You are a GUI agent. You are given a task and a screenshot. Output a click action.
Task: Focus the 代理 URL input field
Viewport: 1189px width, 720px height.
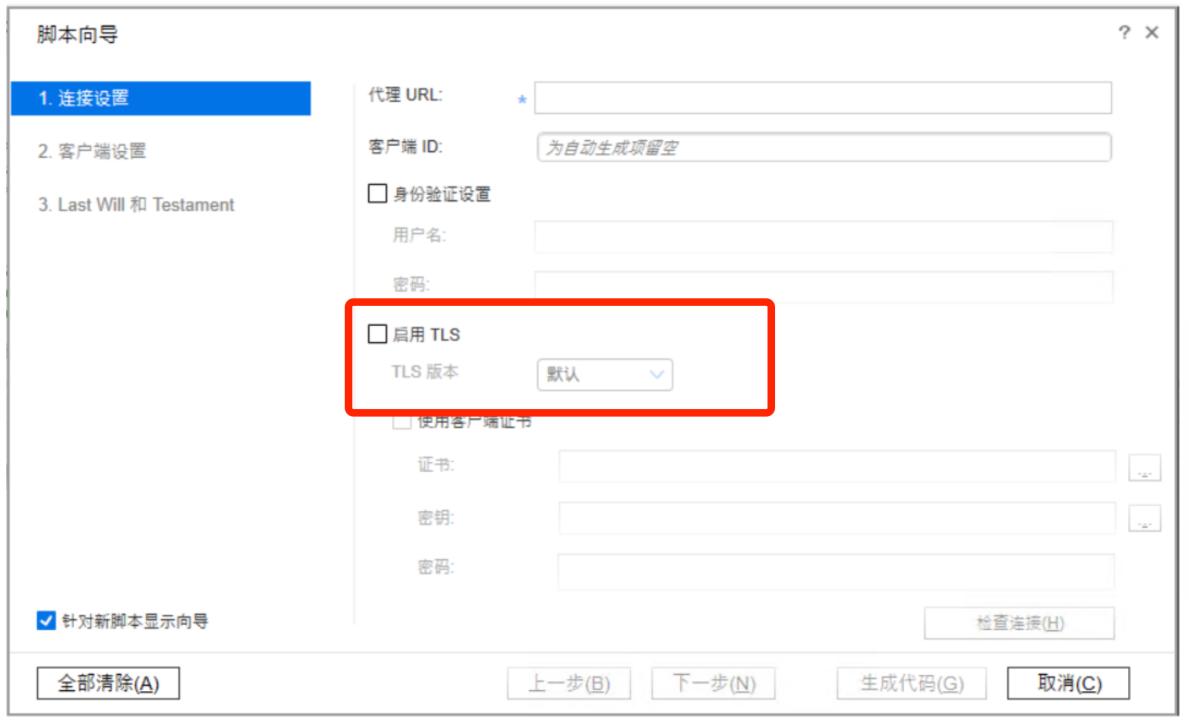(823, 98)
